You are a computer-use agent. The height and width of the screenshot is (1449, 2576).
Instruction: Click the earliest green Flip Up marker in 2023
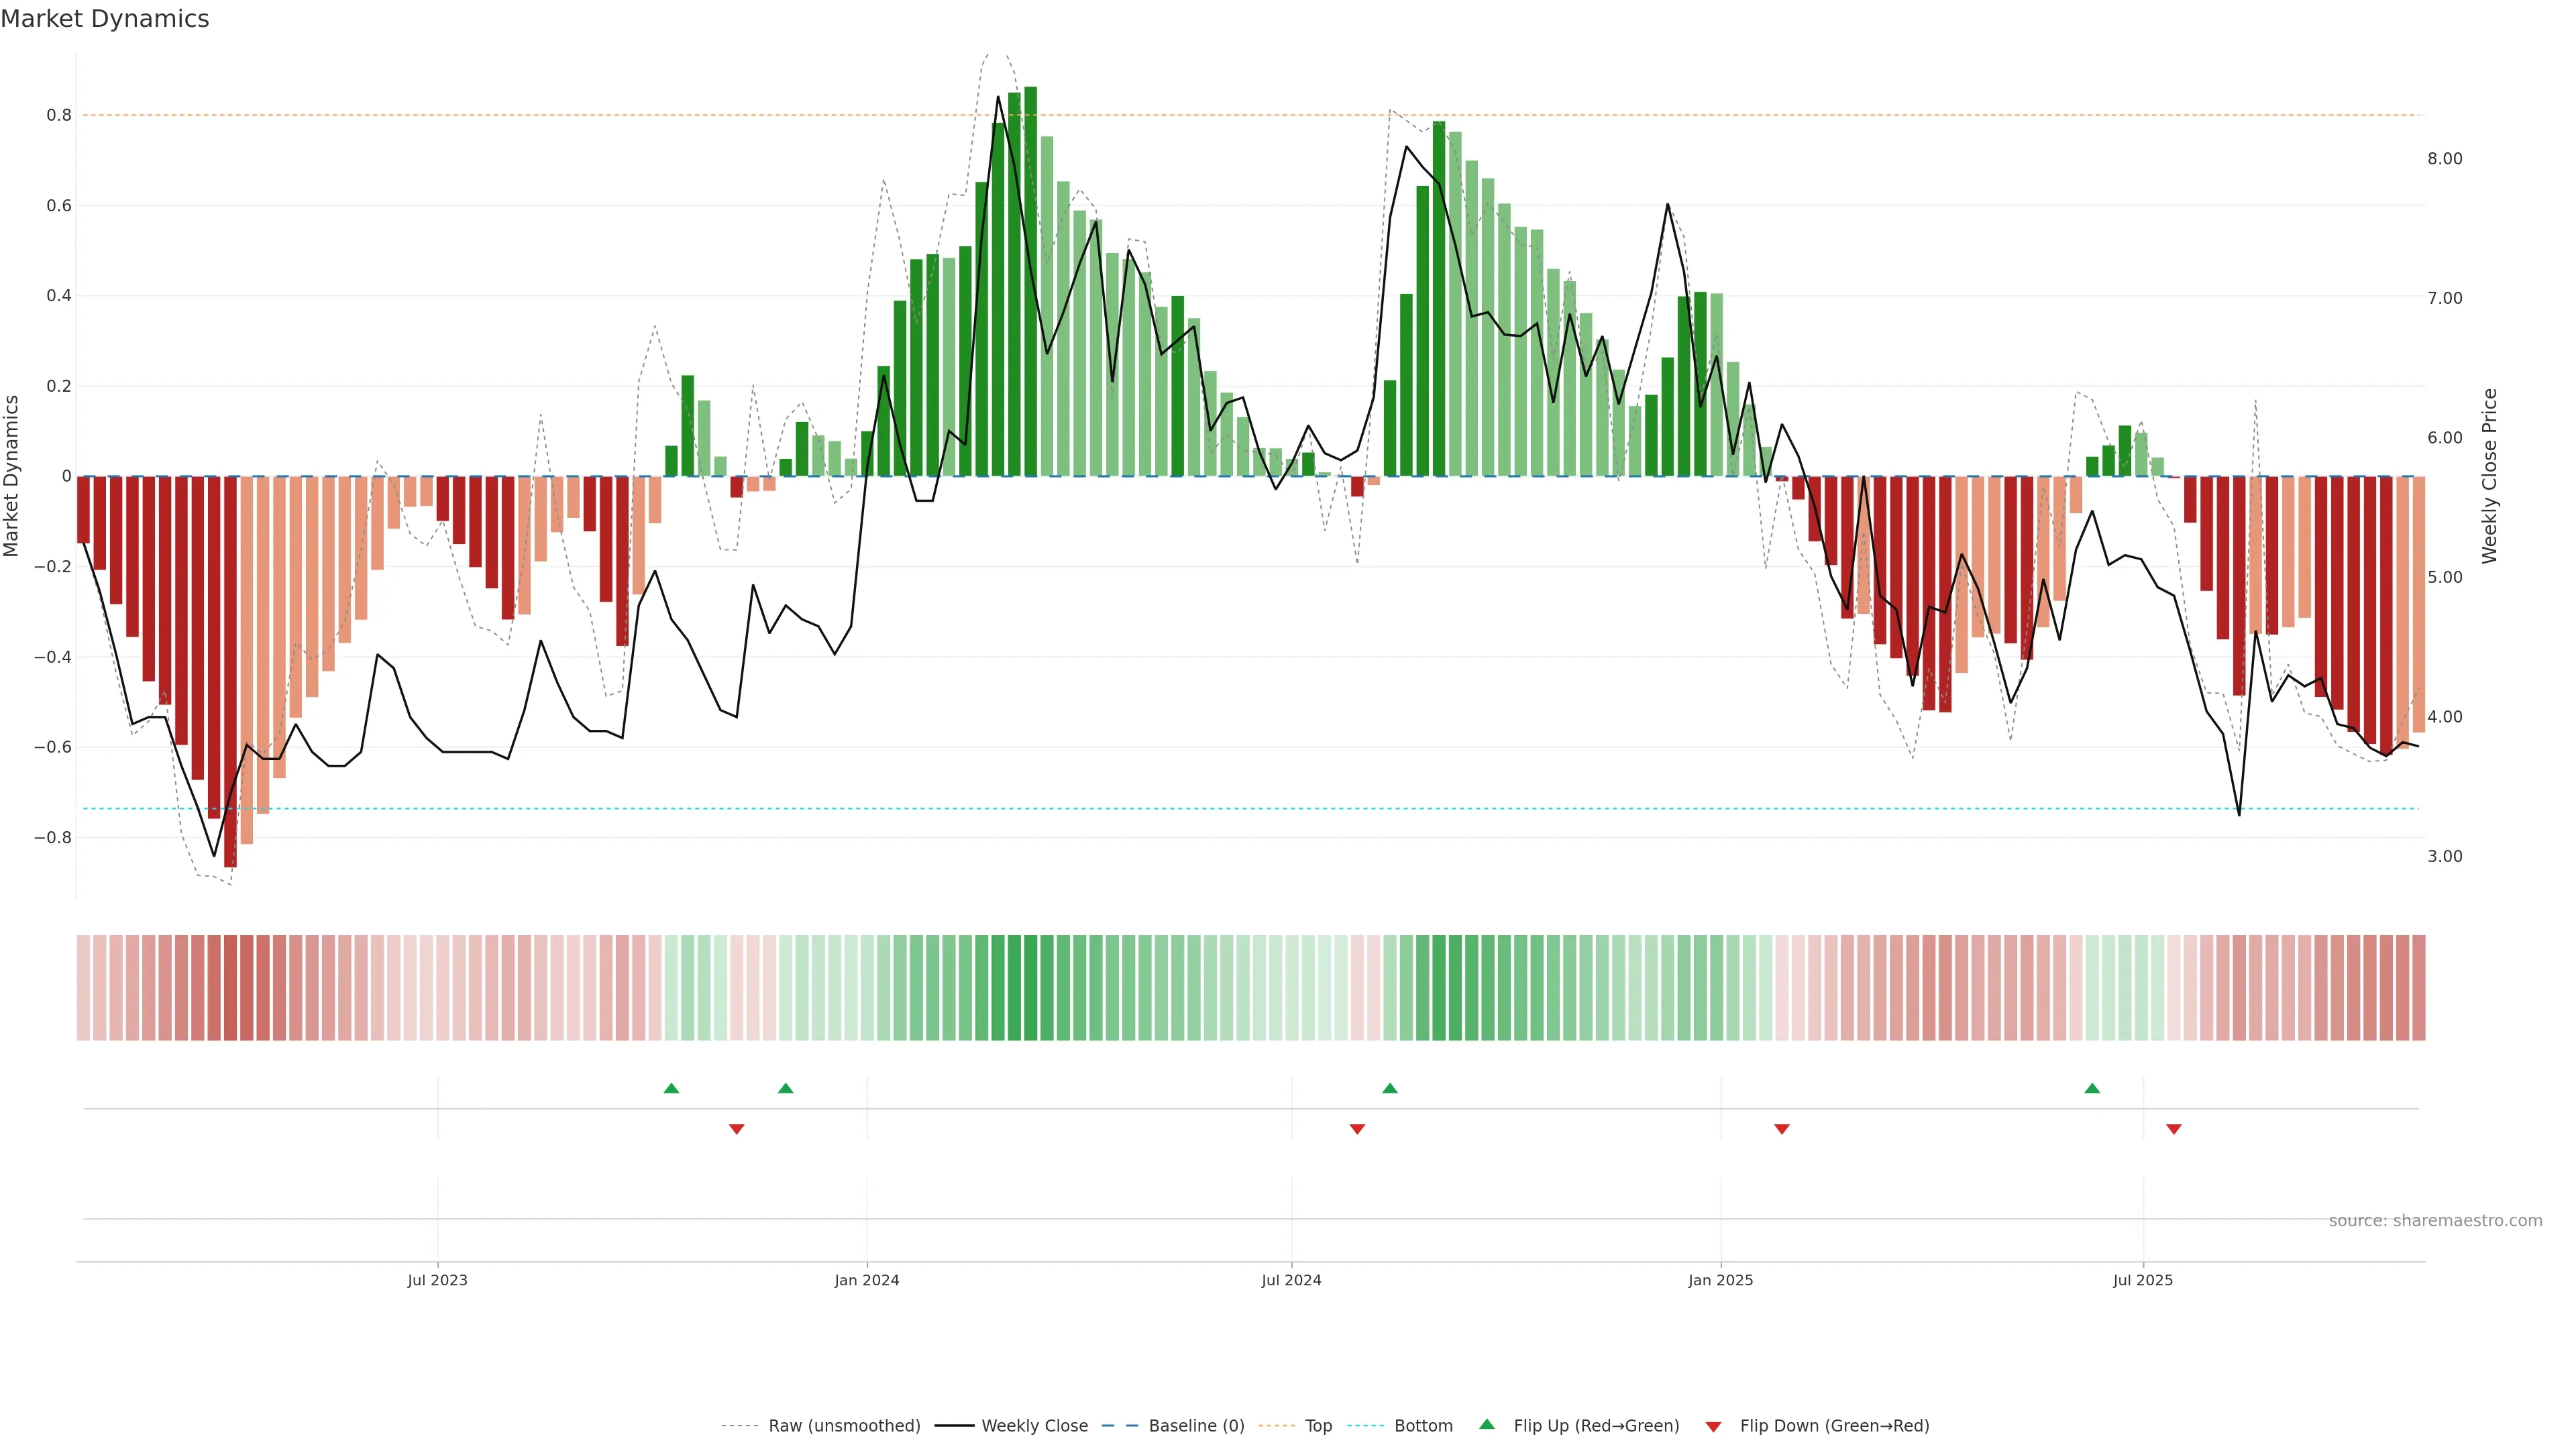pyautogui.click(x=671, y=1088)
